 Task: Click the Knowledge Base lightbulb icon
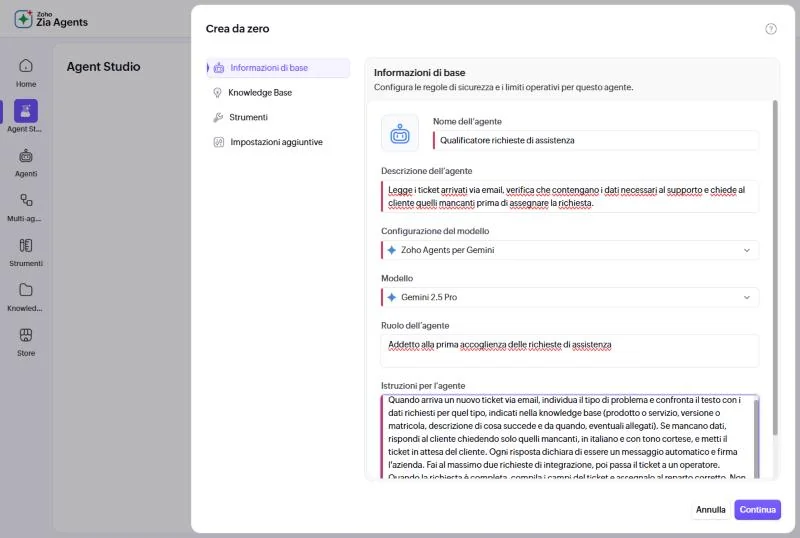tap(217, 92)
